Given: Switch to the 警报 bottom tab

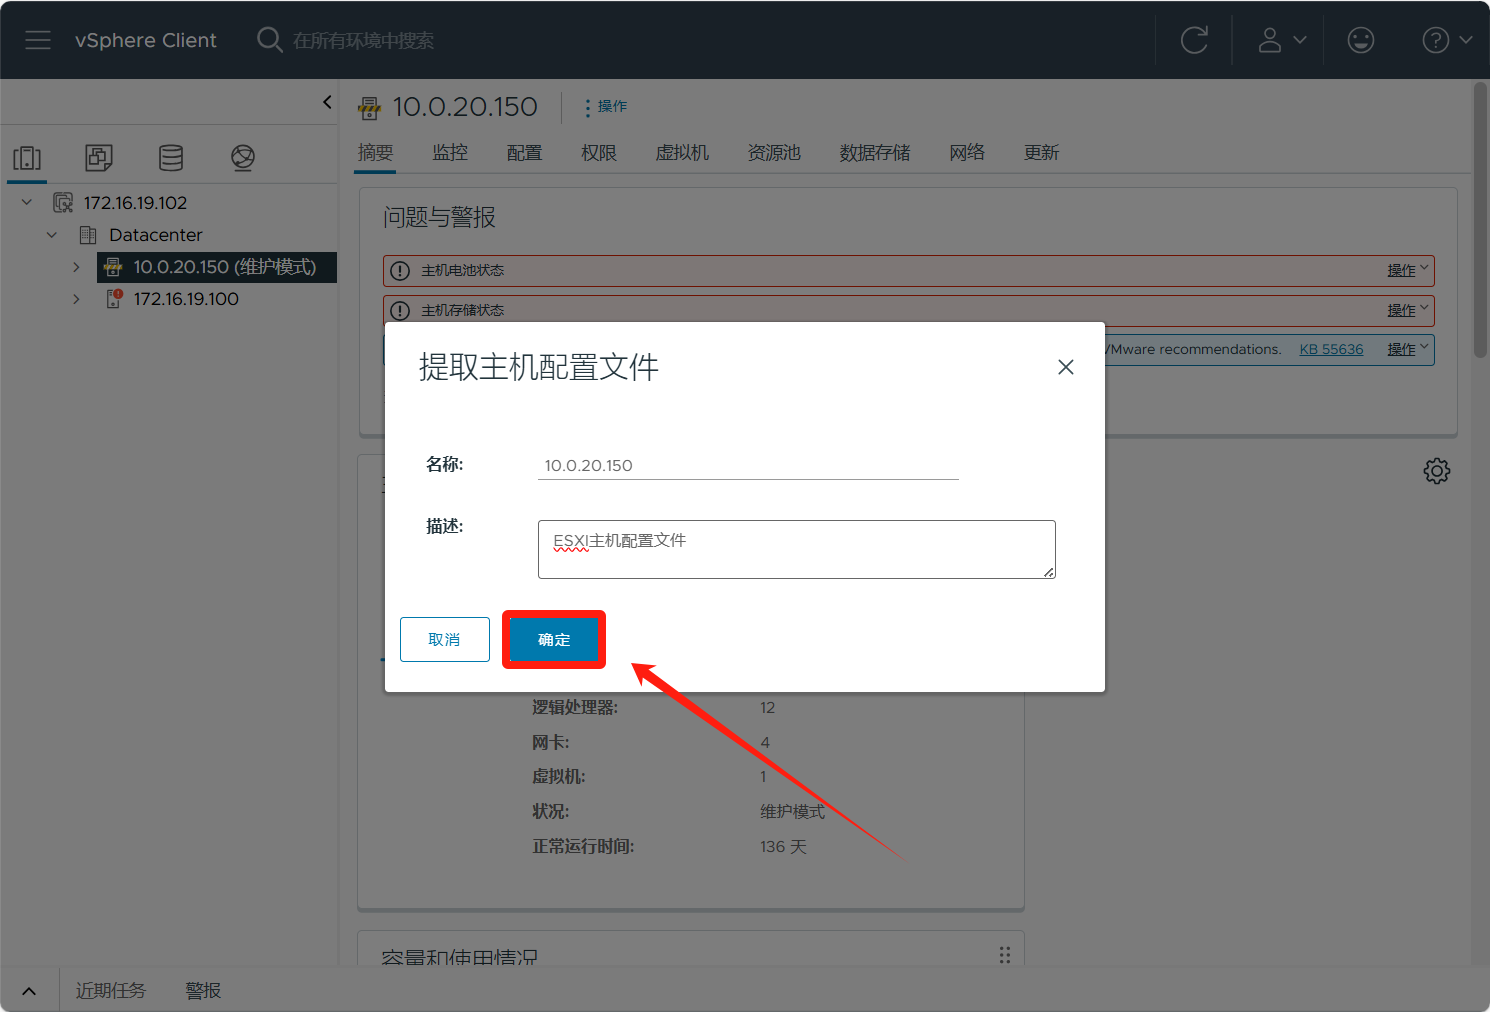Looking at the screenshot, I should tap(203, 991).
